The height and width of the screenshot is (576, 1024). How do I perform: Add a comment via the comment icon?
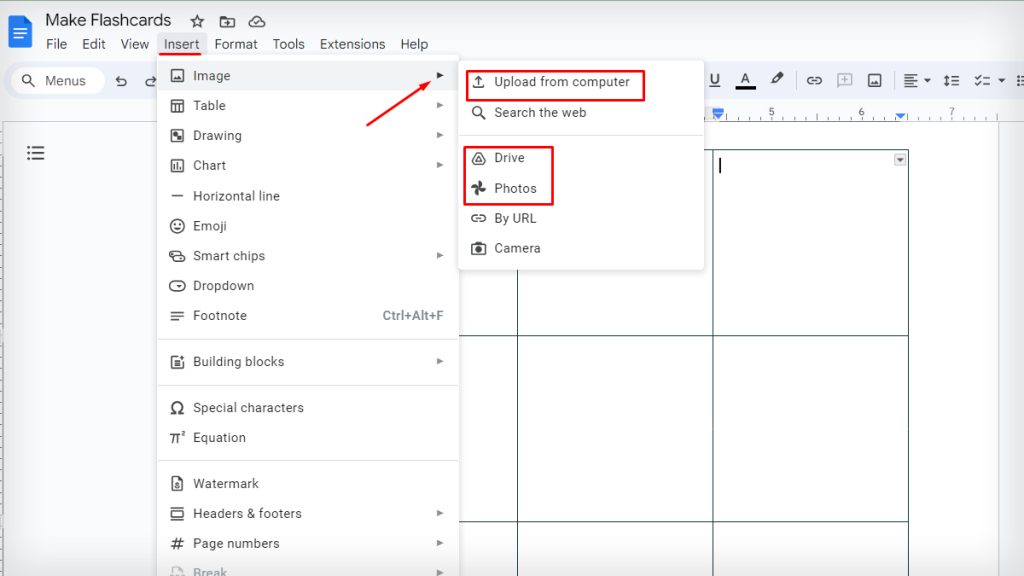coord(845,80)
